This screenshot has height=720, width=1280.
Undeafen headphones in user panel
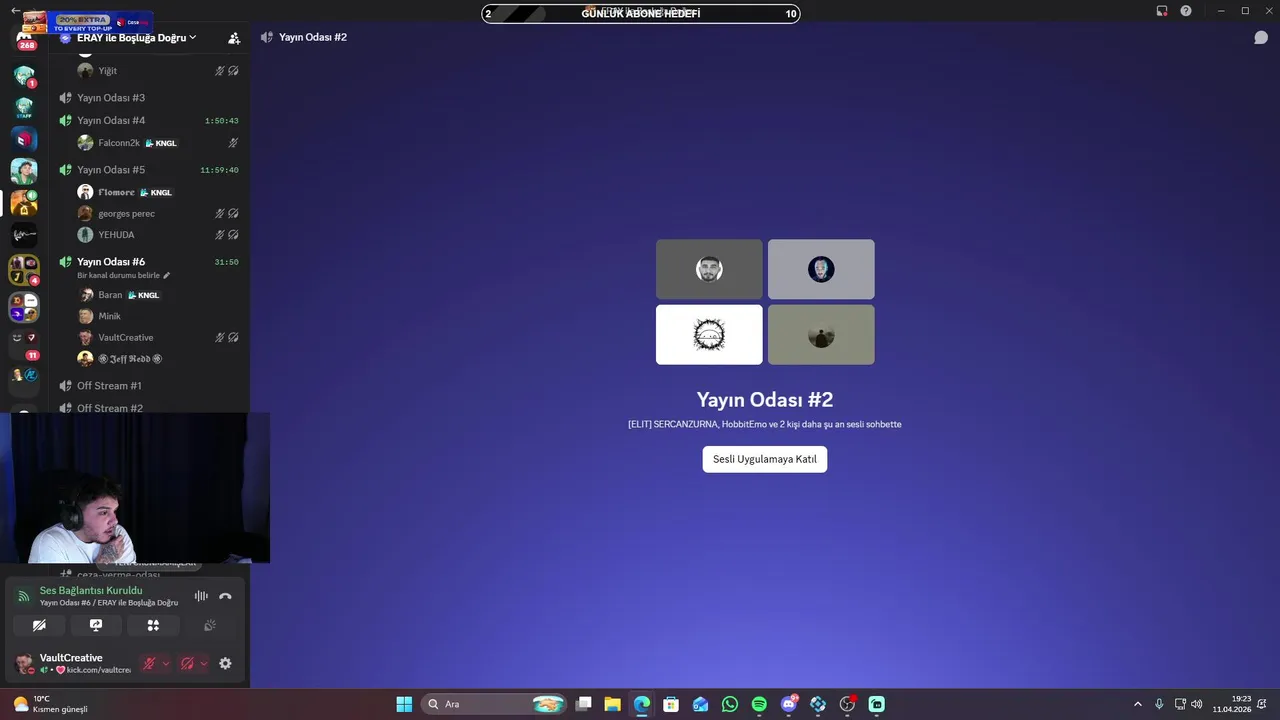click(x=187, y=663)
